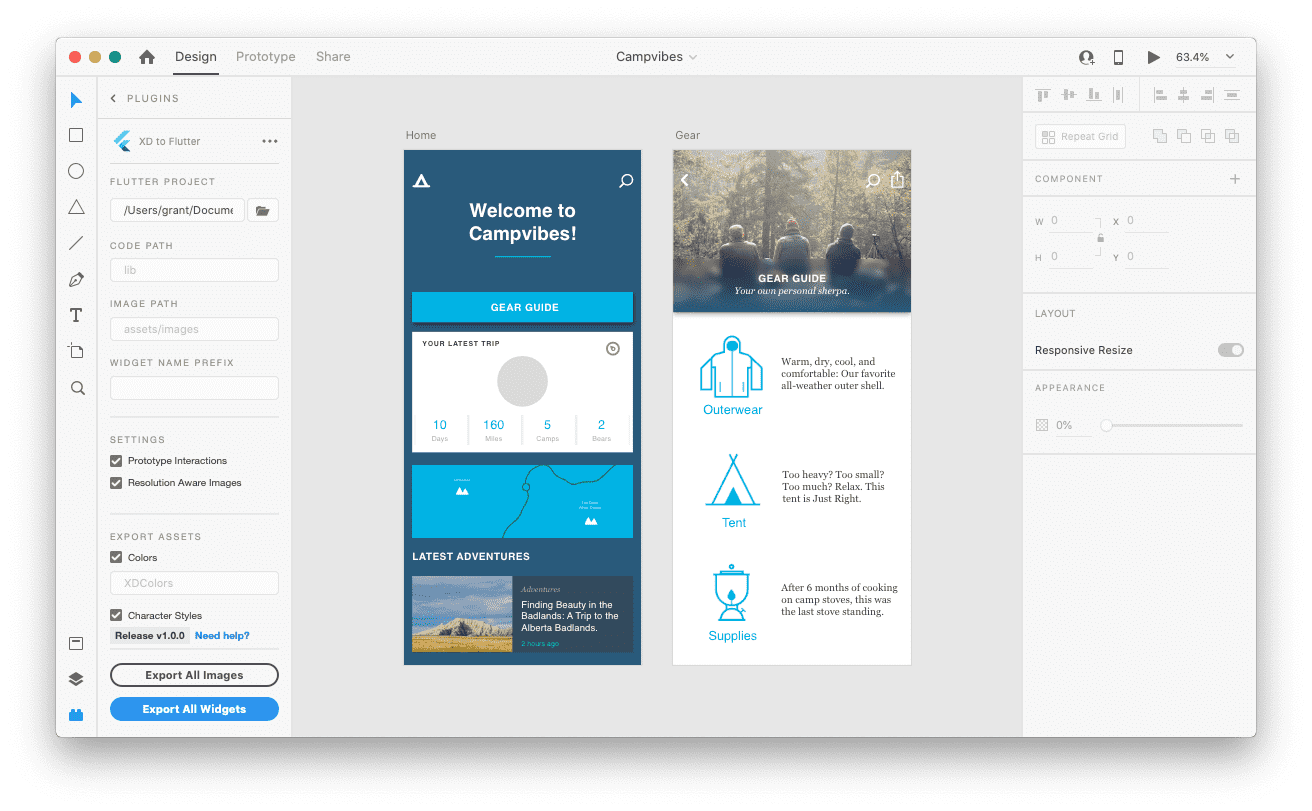Switch to the Share tab
This screenshot has width=1312, height=811.
(333, 57)
